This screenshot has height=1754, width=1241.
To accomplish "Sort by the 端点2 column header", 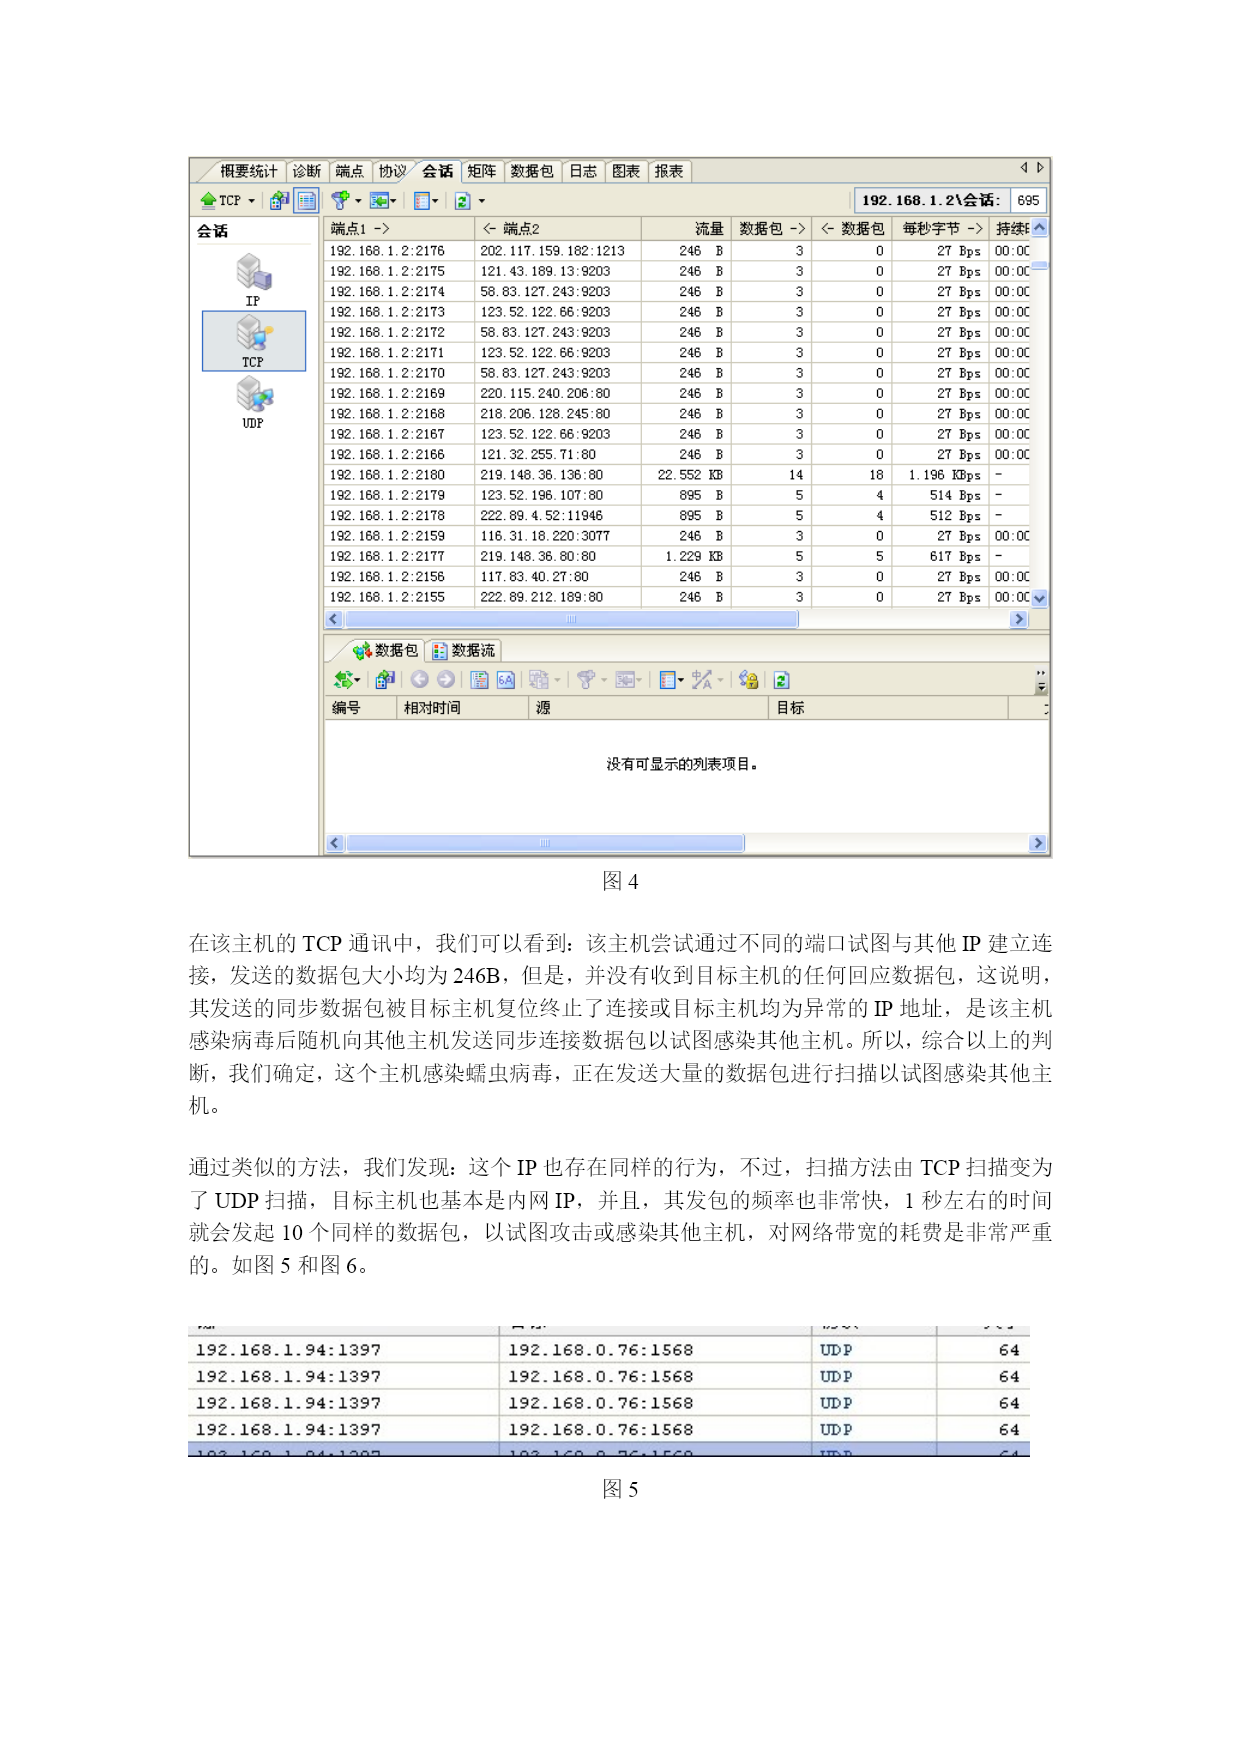I will click(558, 229).
